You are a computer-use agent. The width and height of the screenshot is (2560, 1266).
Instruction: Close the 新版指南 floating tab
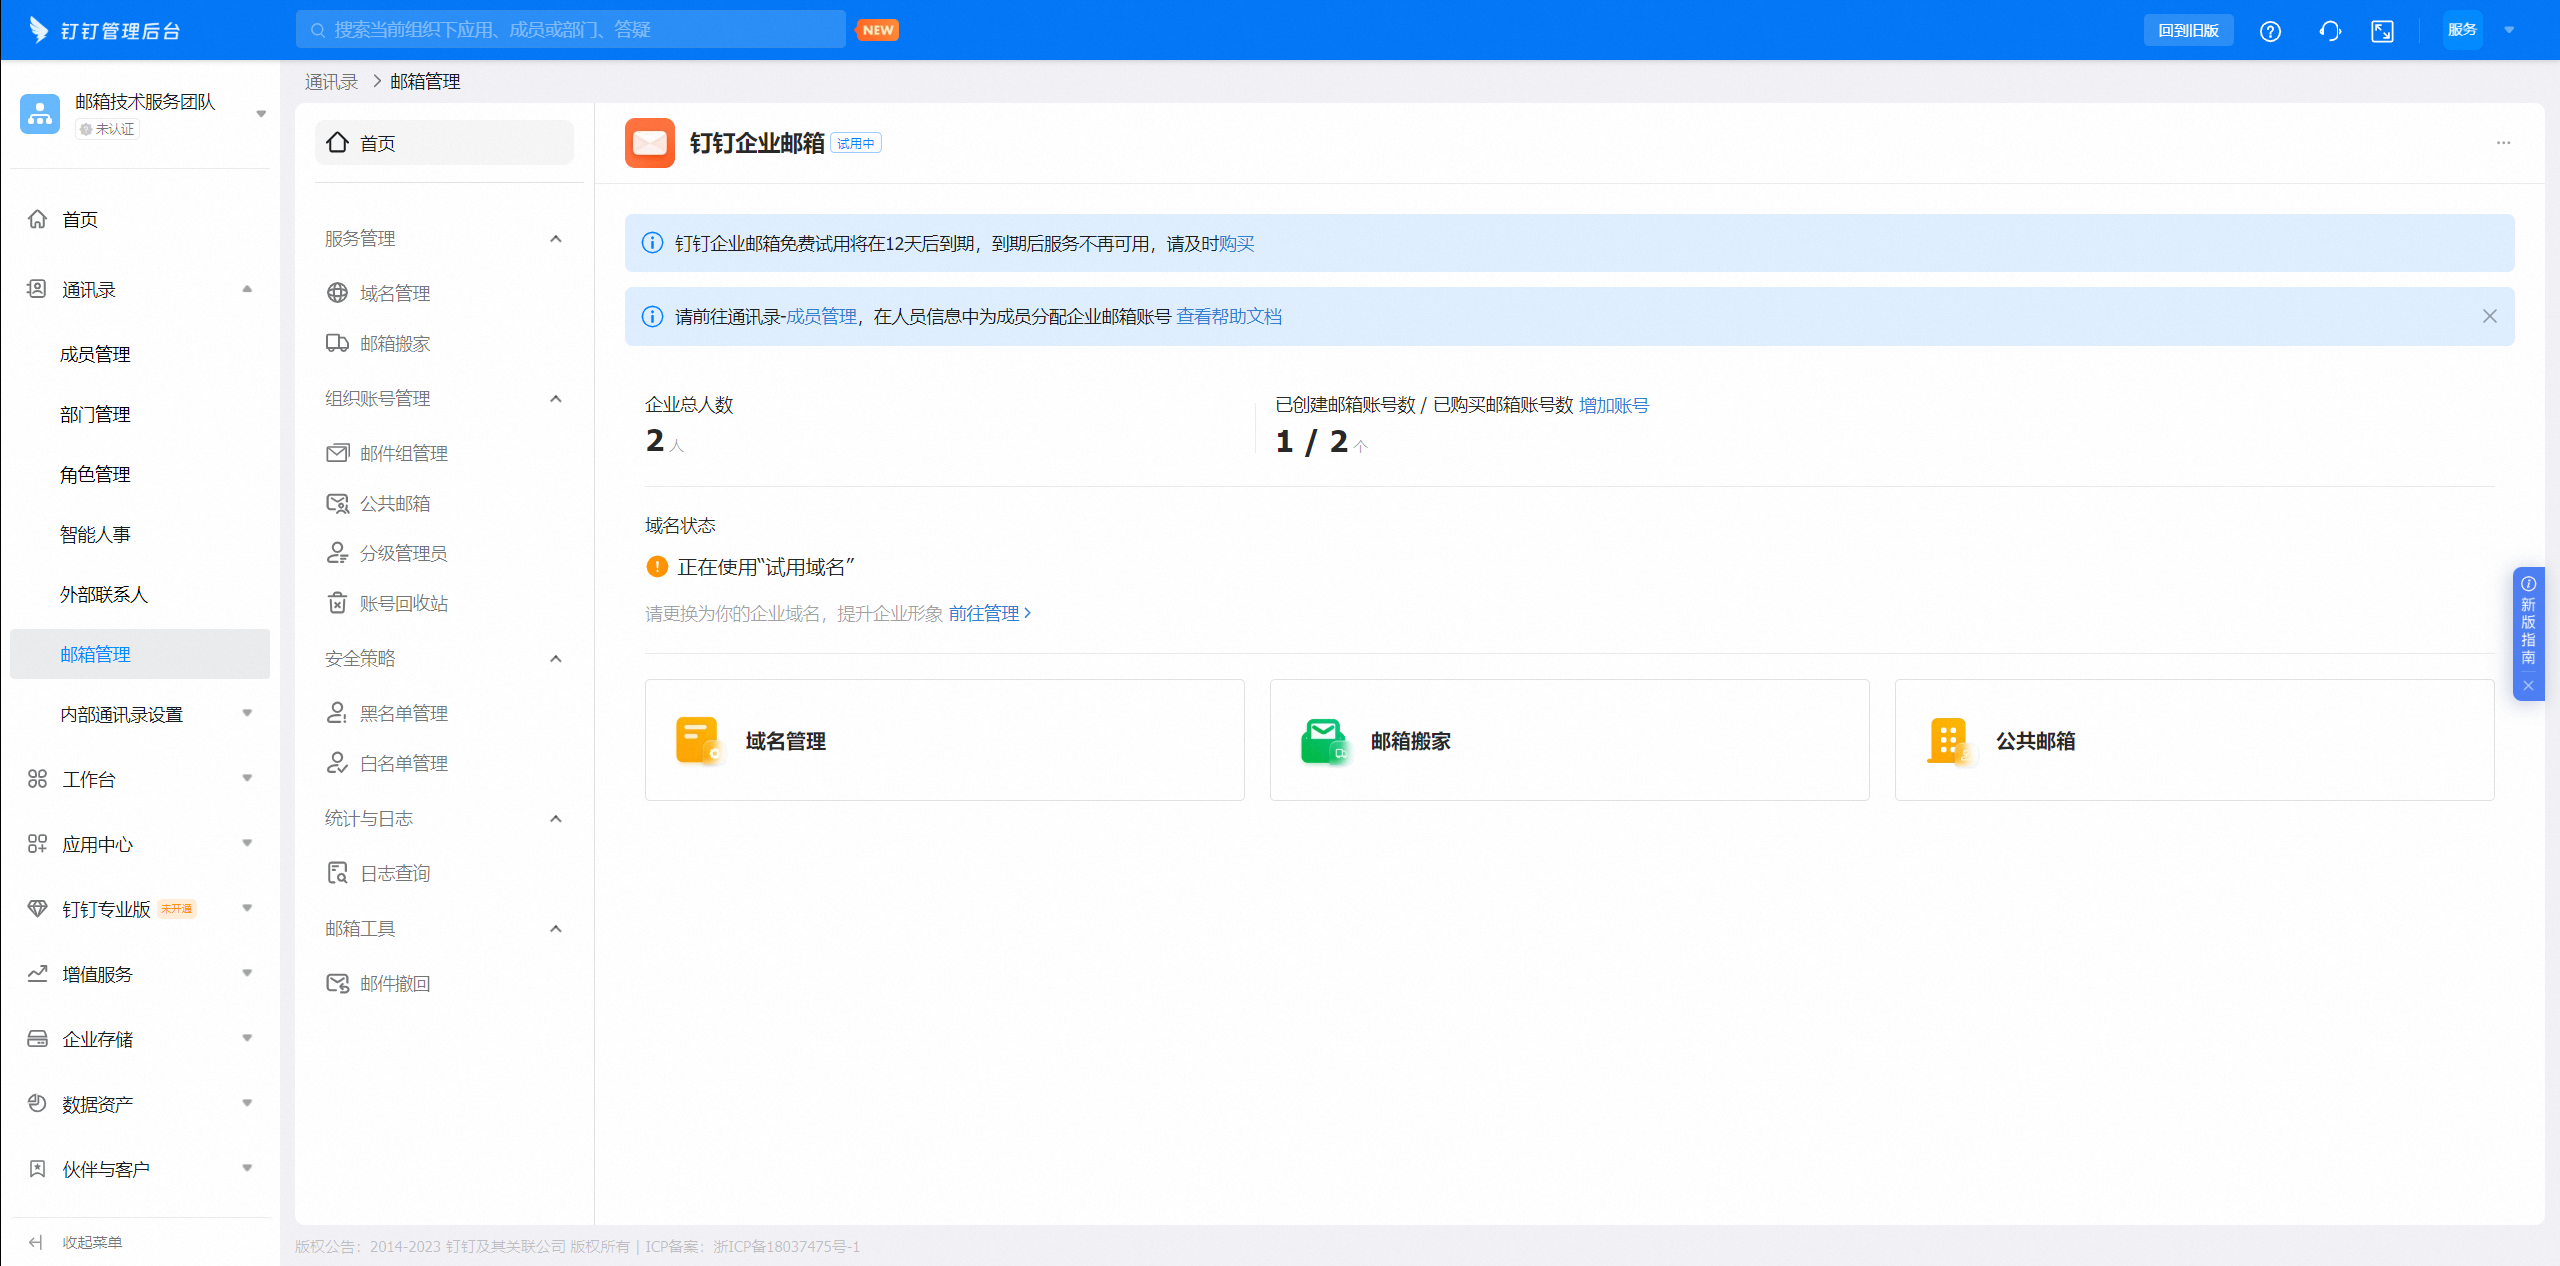click(2528, 686)
